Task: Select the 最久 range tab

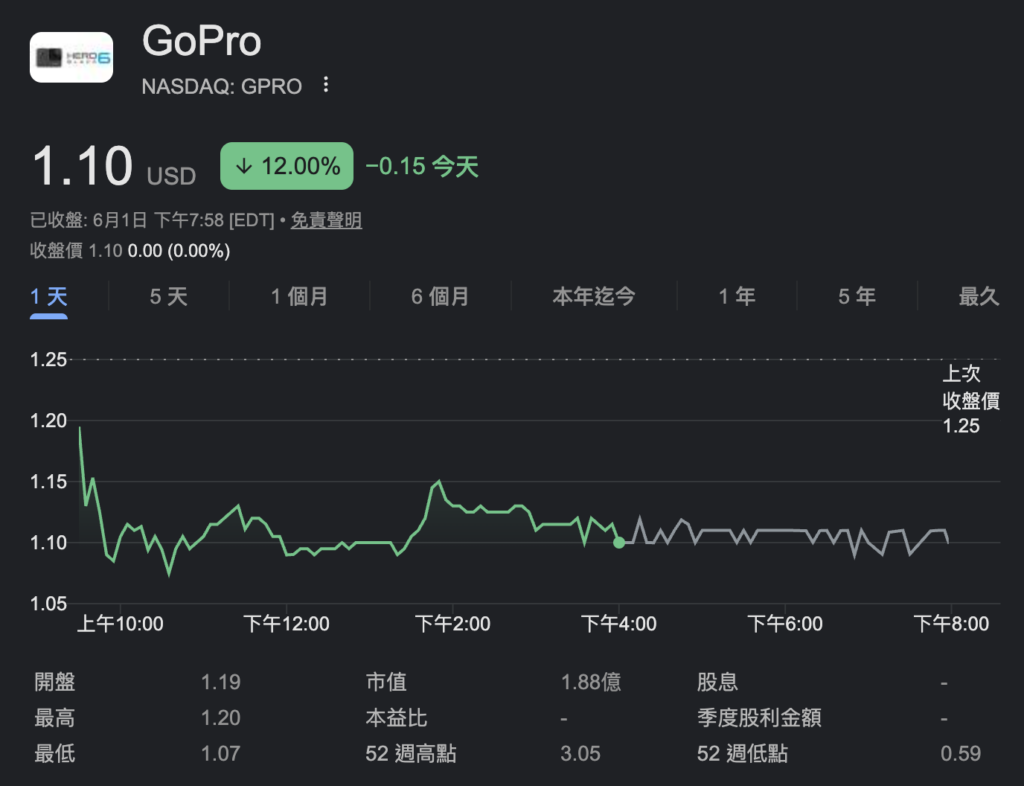Action: pos(979,297)
